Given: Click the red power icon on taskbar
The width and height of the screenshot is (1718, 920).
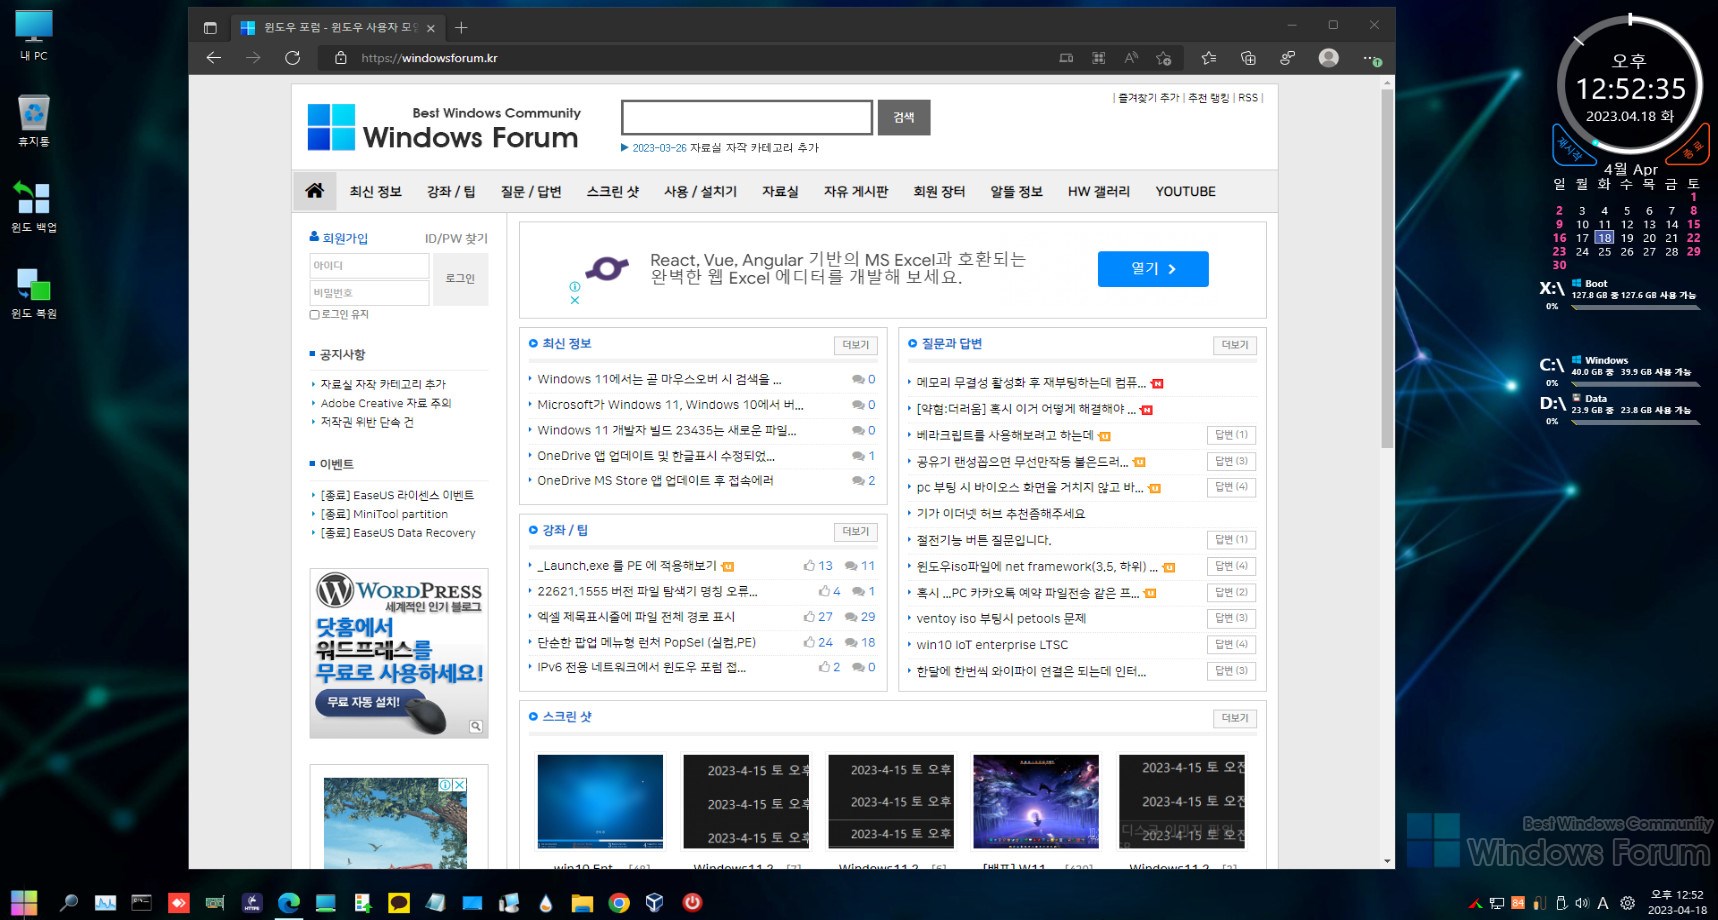Looking at the screenshot, I should [x=692, y=903].
